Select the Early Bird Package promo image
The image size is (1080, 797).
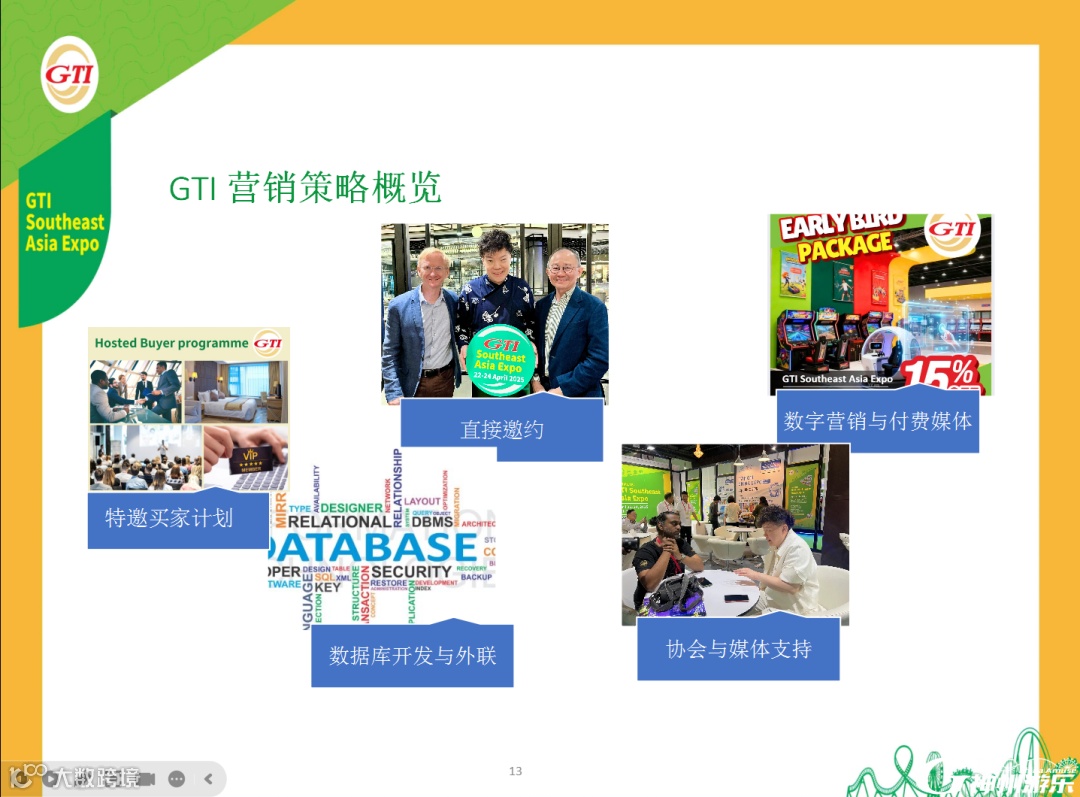coord(881,304)
